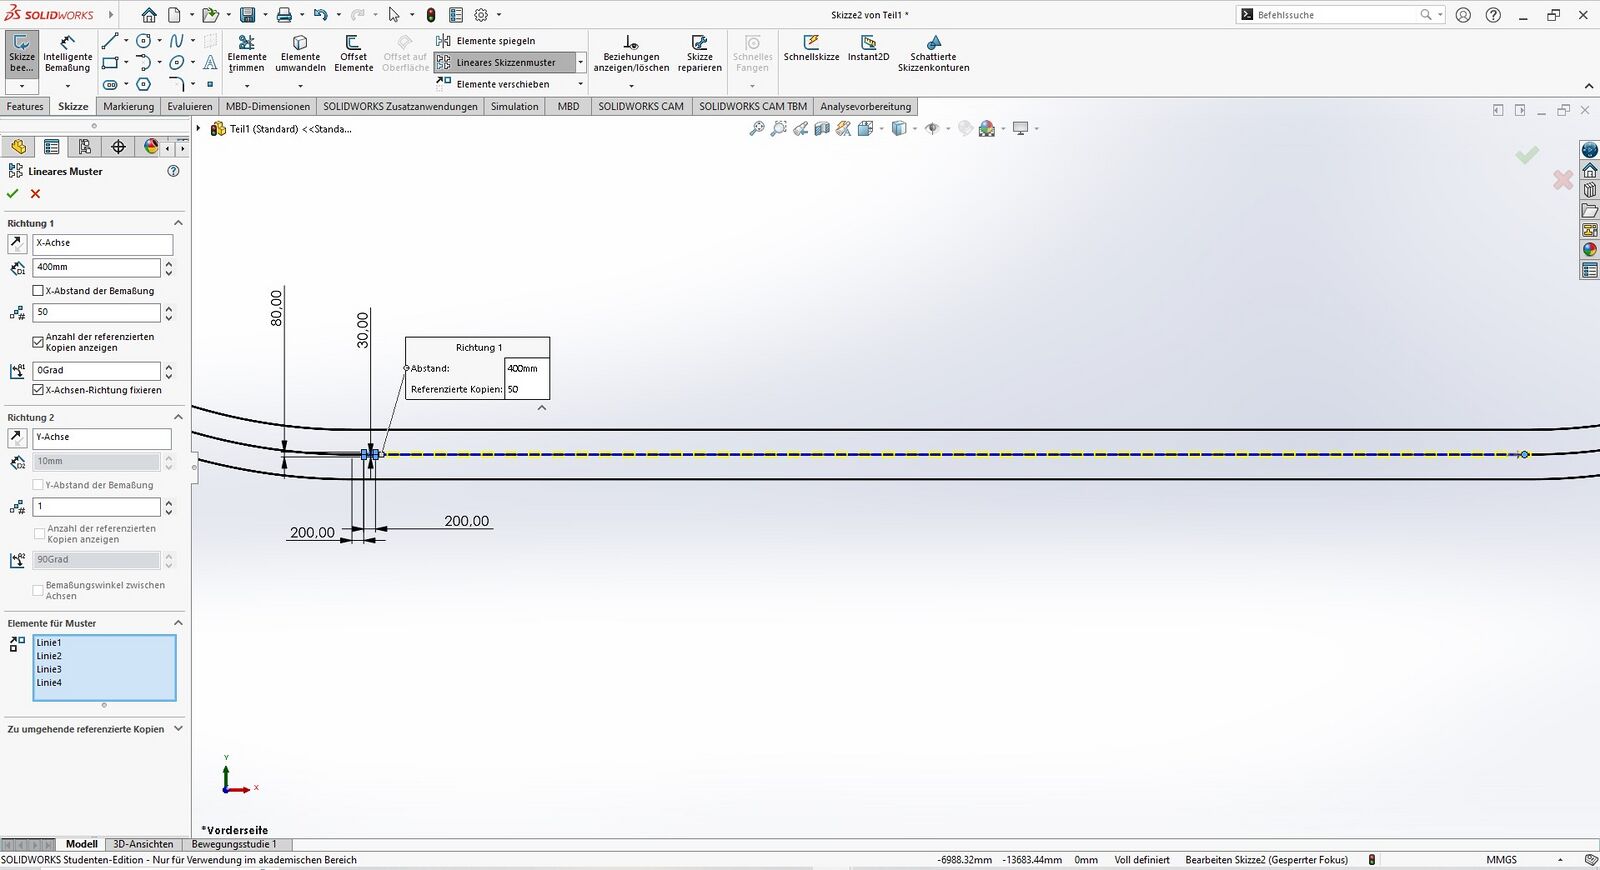Image resolution: width=1600 pixels, height=870 pixels.
Task: Activate the Instant2D tool
Action: click(868, 48)
